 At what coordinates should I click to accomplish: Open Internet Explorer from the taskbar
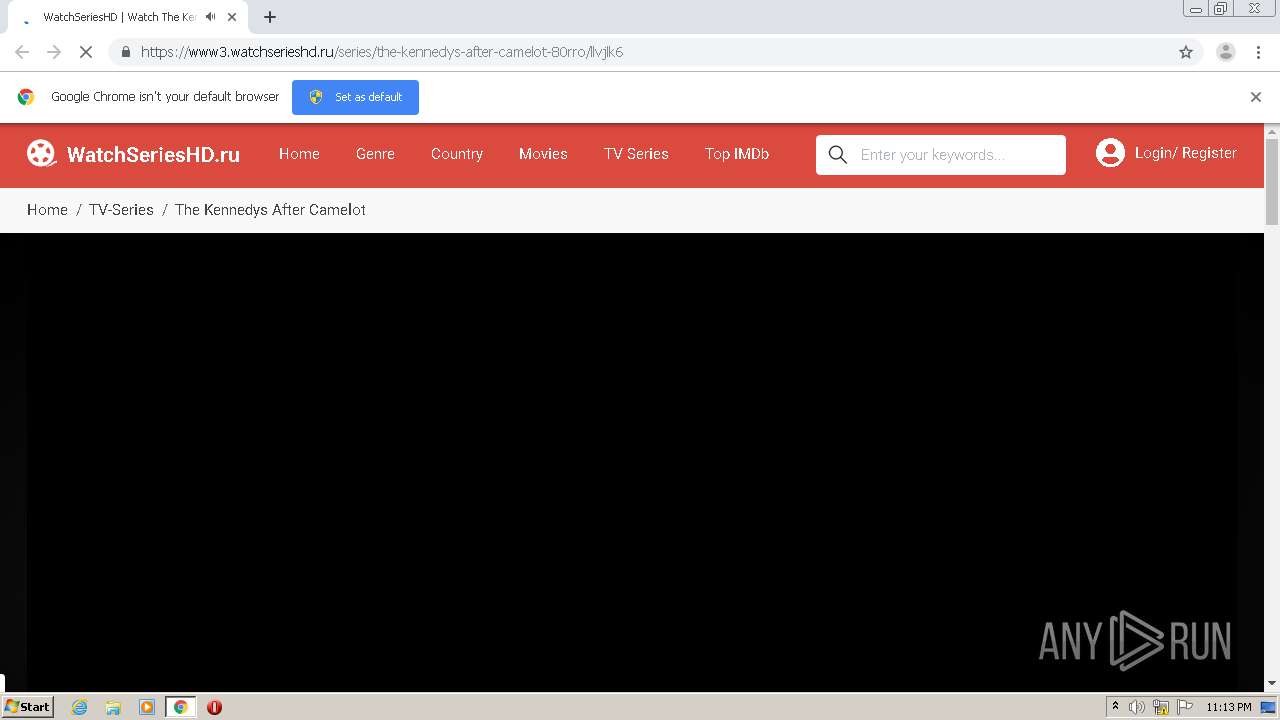[79, 707]
